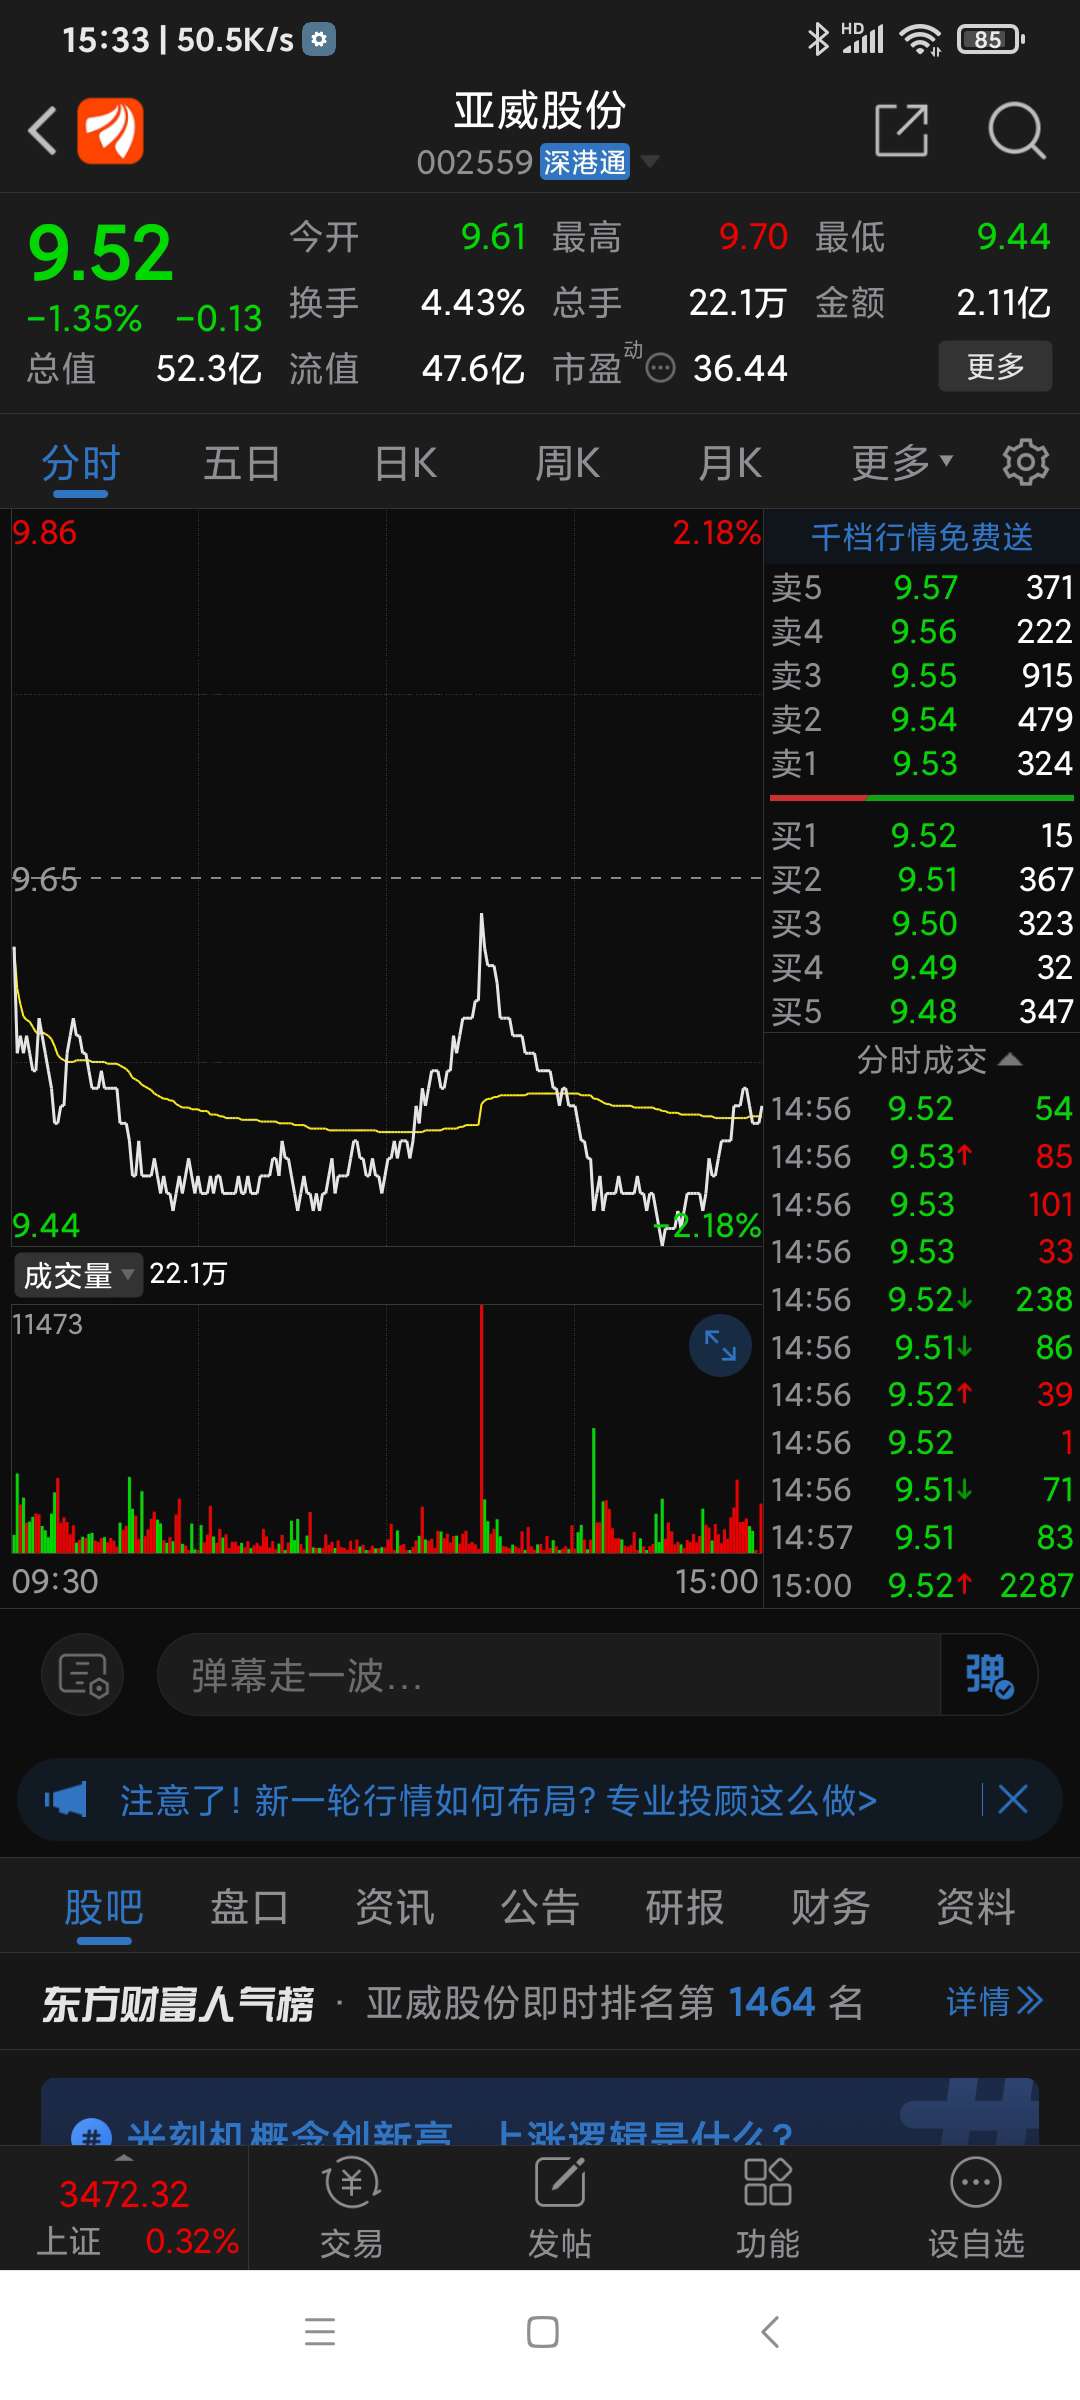
Task: Tap the 上证 3472.32 index value
Action: [x=124, y=2194]
